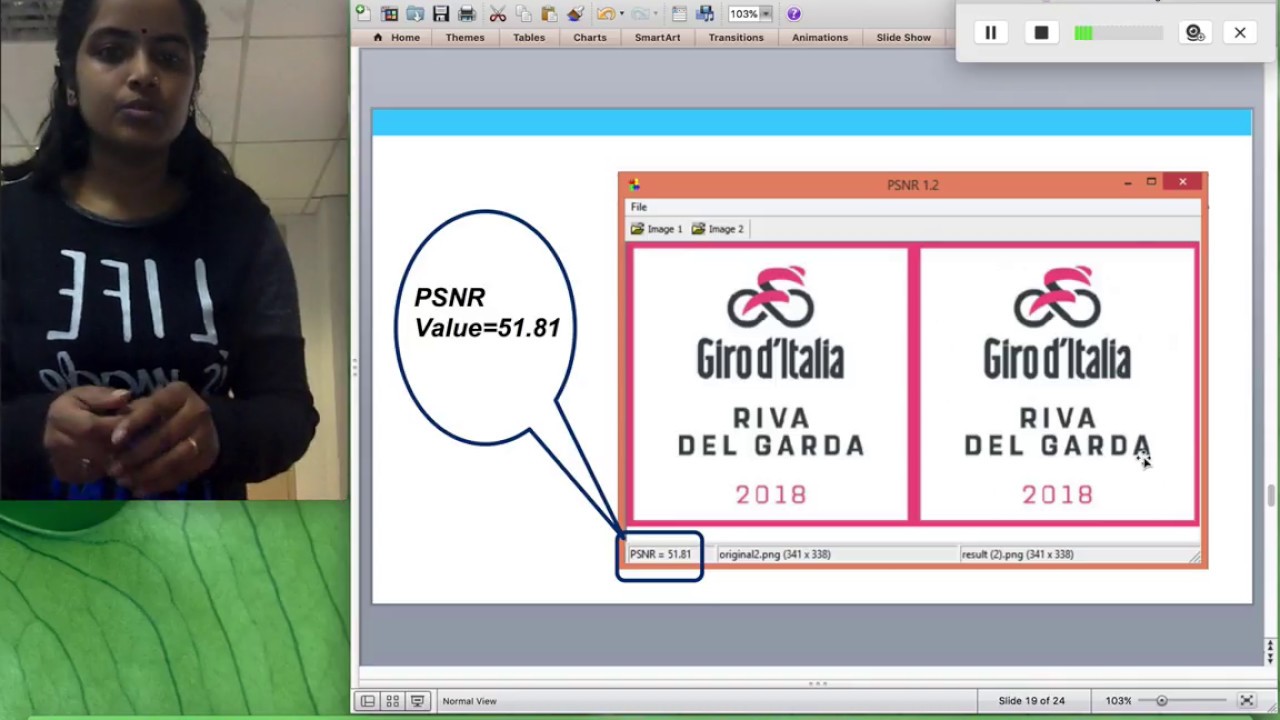
Task: Toggle the webcam in the recording panel
Action: (x=1194, y=33)
